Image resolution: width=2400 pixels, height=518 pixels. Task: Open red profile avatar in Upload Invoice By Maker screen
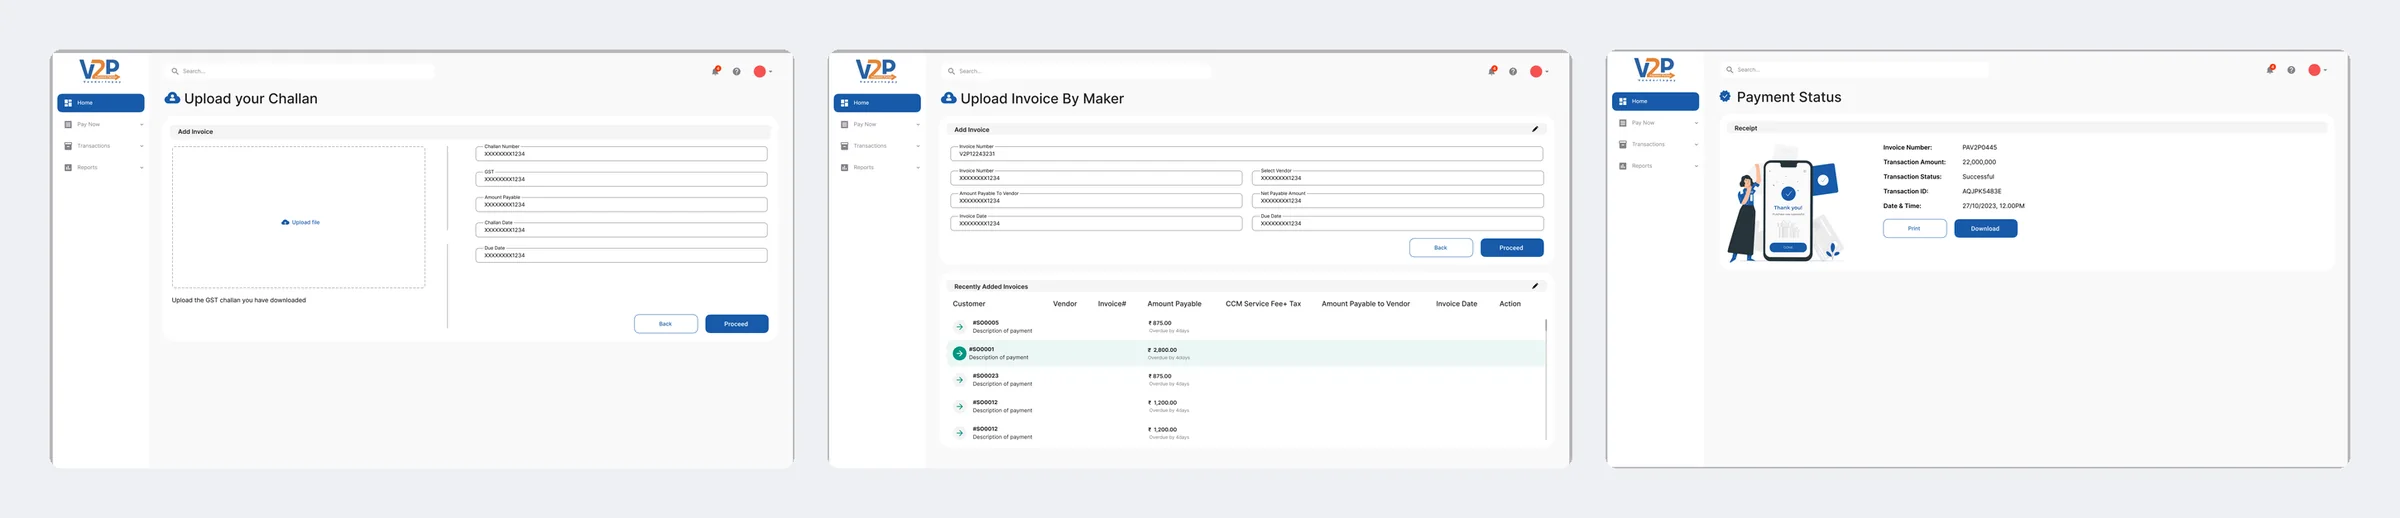[x=1536, y=71]
